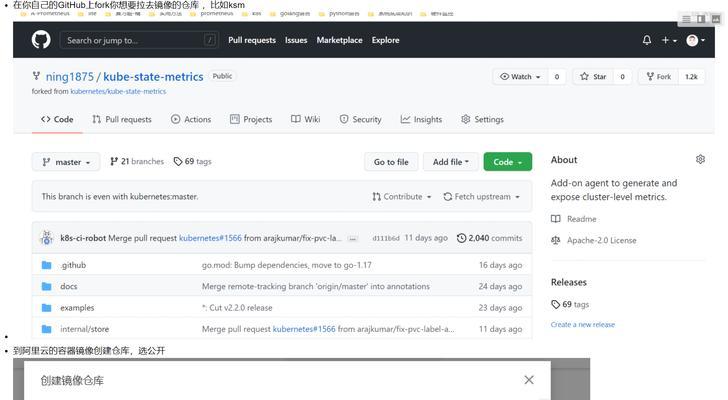Open the master branch selector

click(x=66, y=162)
